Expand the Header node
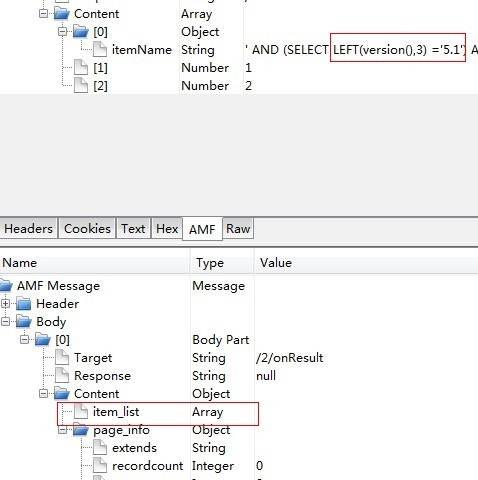Screen dimensions: 478x480 (x=5, y=304)
